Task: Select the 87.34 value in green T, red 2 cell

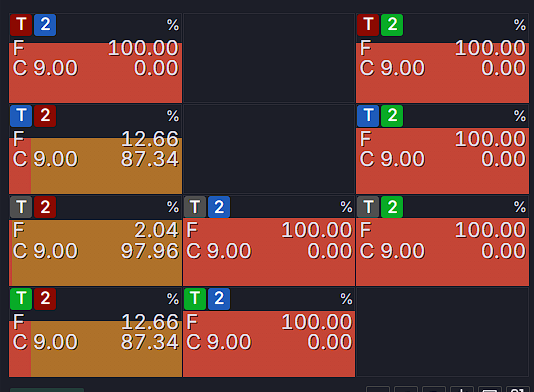Action: pyautogui.click(x=150, y=342)
